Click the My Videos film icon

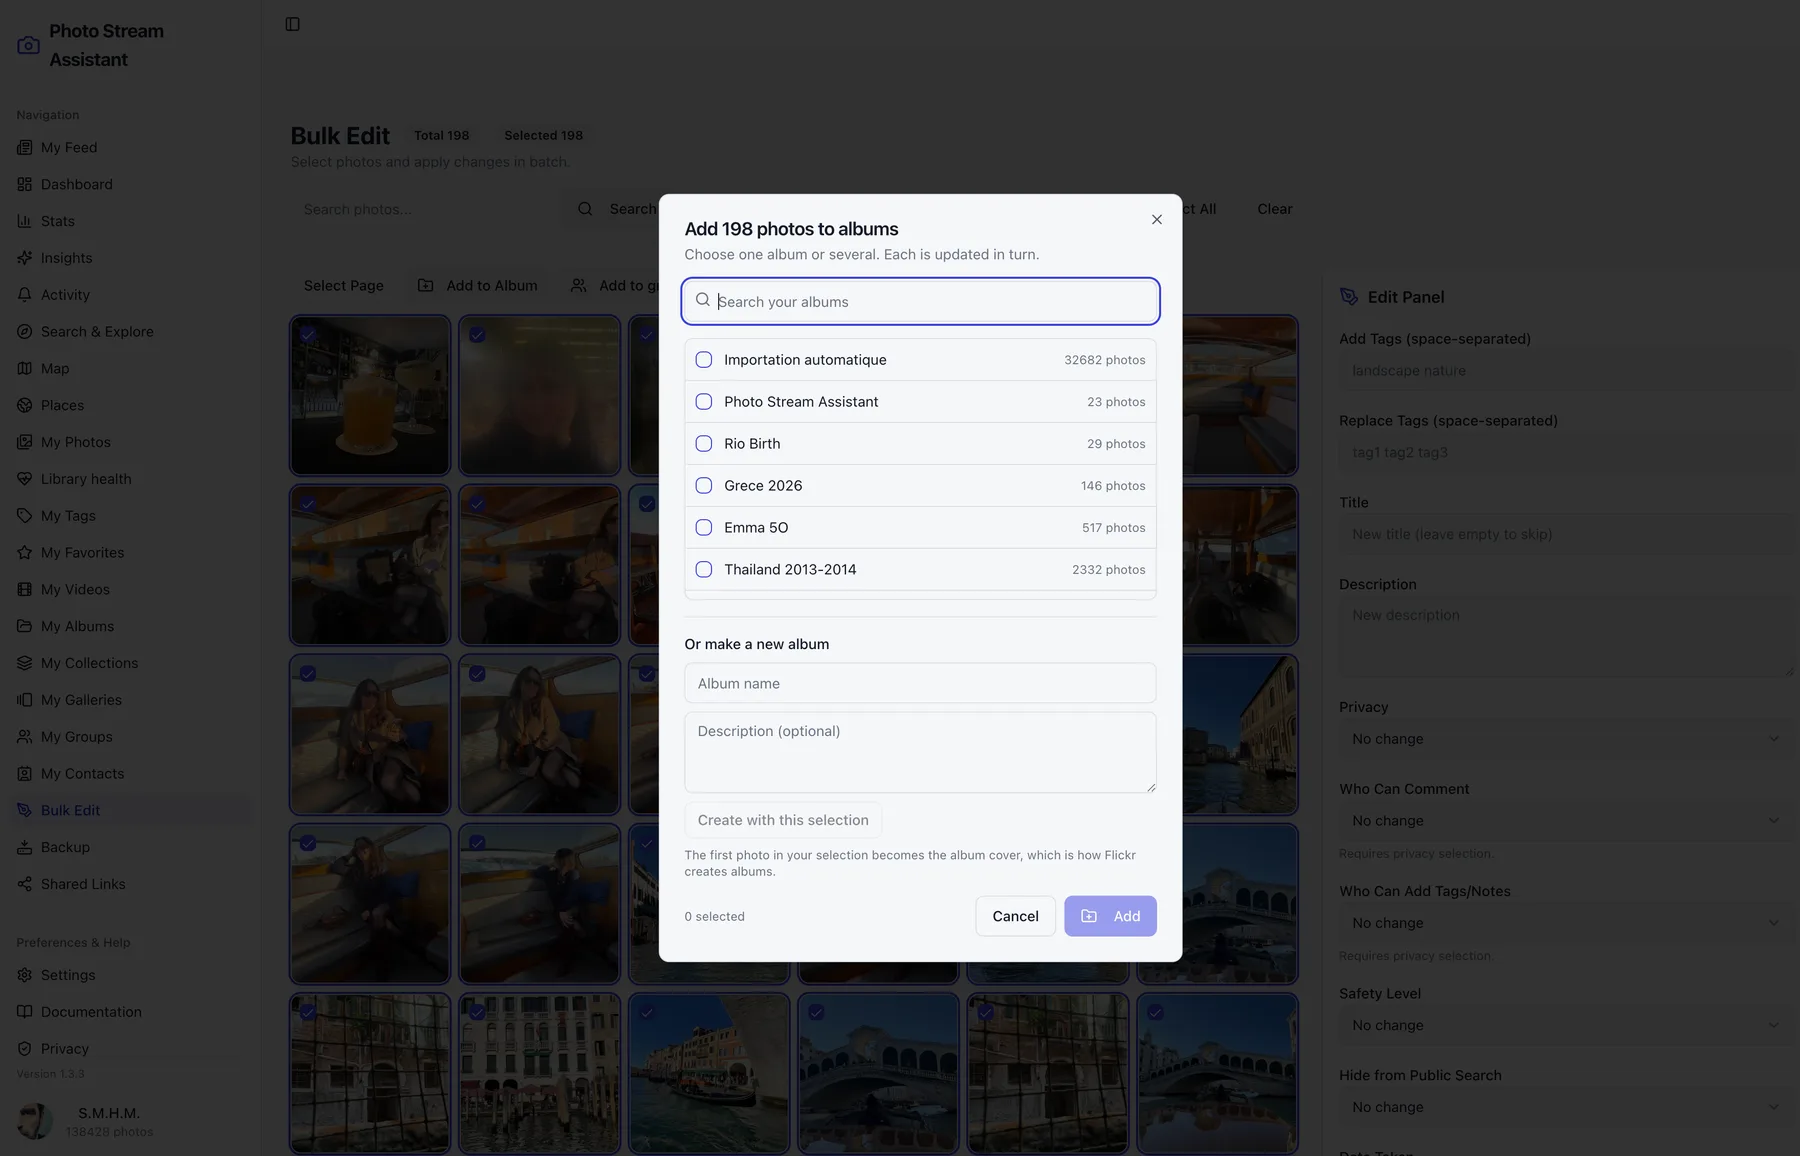25,589
